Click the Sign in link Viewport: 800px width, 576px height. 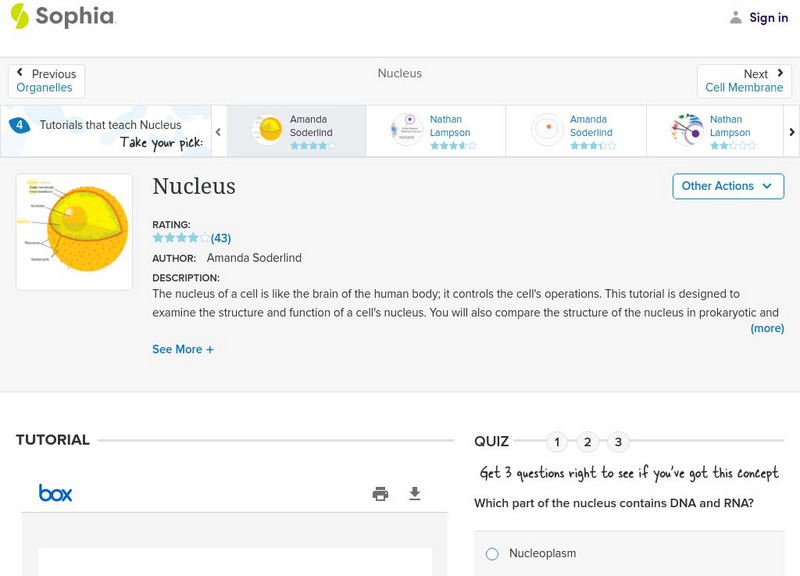[x=768, y=17]
